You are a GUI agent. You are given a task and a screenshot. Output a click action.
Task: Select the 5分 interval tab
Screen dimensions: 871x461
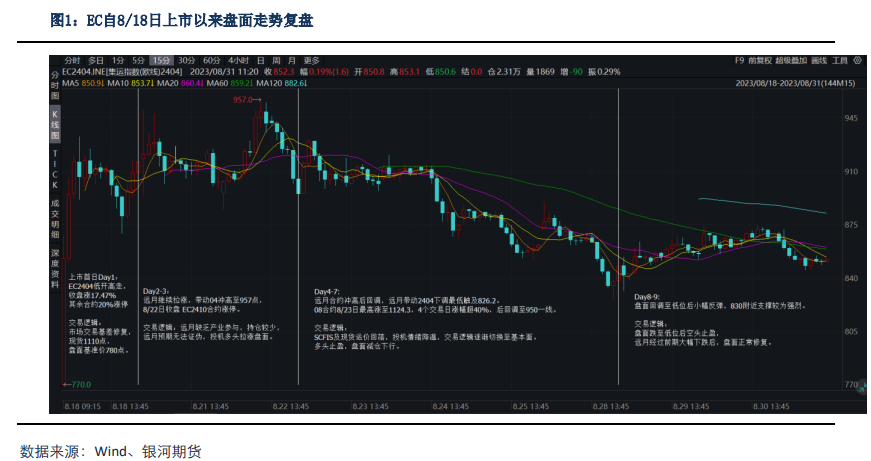click(138, 61)
